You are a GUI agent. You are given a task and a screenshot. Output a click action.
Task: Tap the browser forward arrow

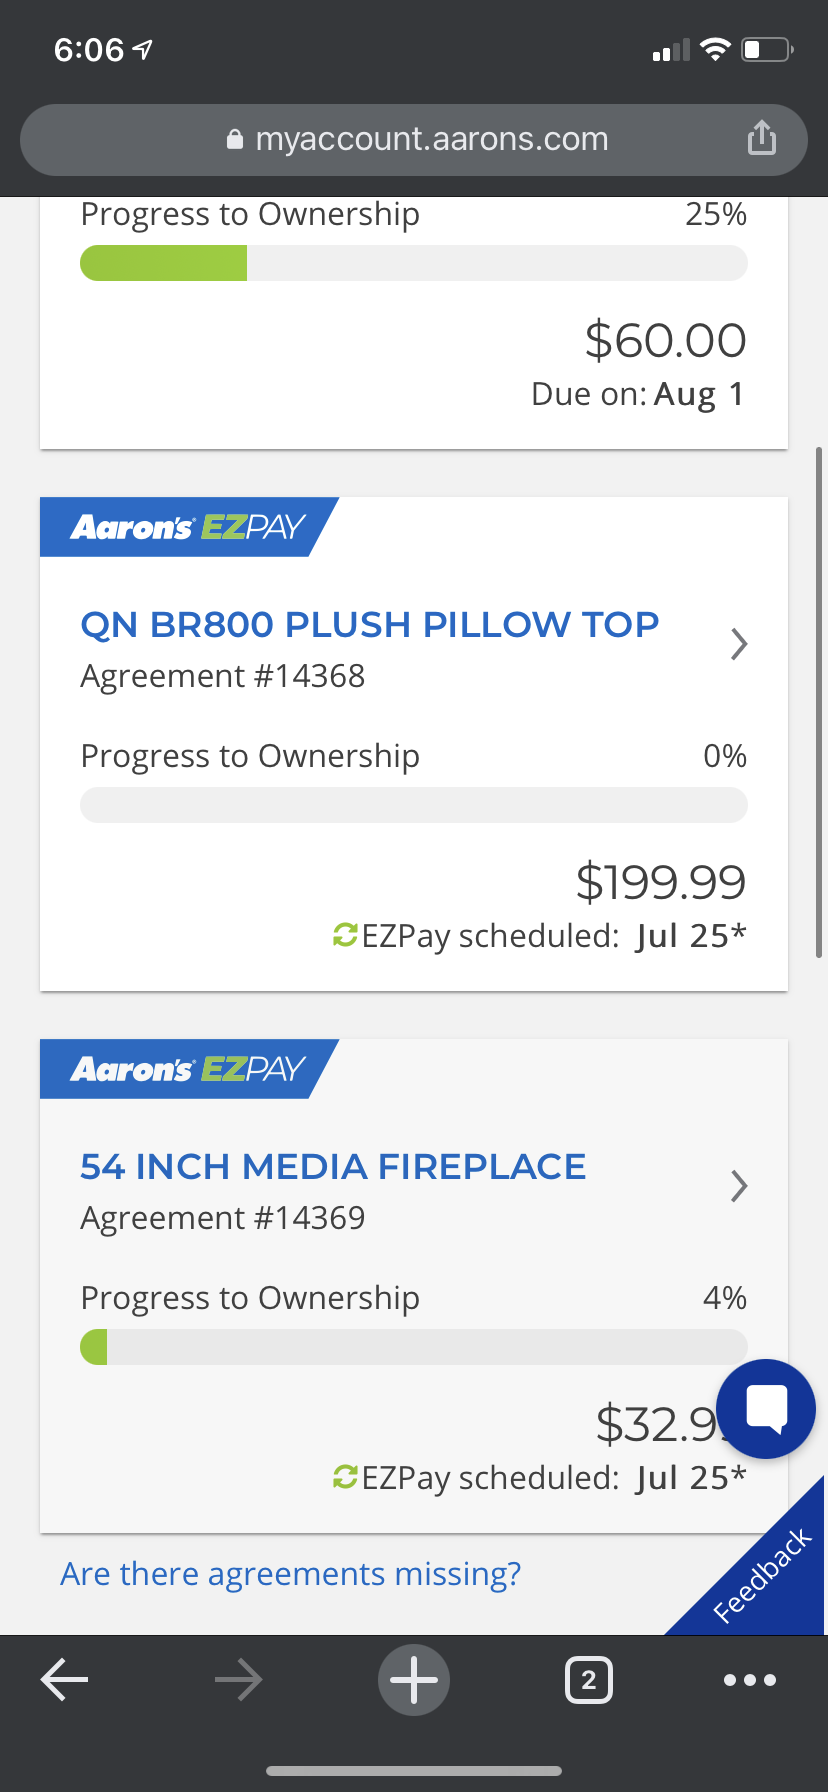(238, 1680)
